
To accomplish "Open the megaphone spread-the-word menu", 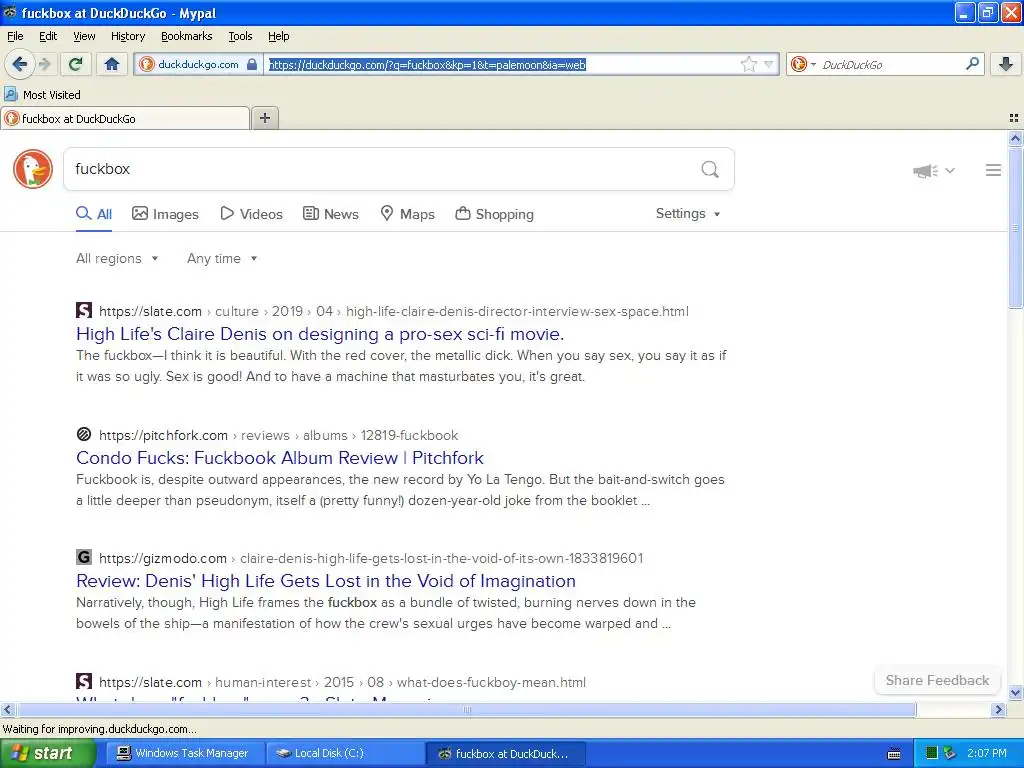I will [x=934, y=170].
